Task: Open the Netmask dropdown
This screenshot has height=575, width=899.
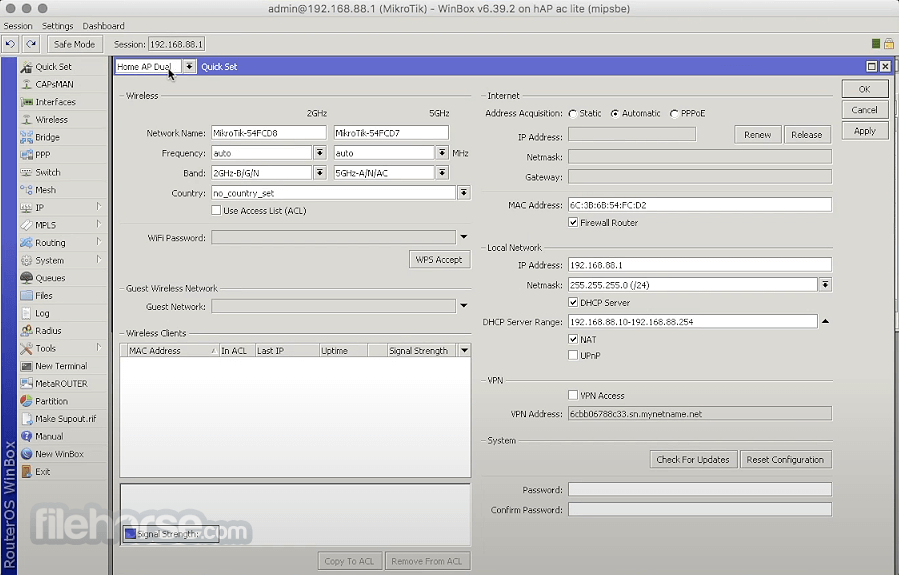Action: click(825, 284)
